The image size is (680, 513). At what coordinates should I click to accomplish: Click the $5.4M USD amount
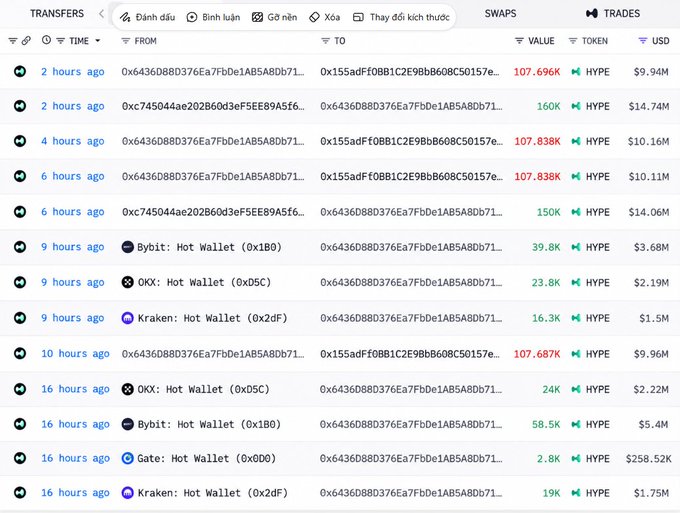653,424
